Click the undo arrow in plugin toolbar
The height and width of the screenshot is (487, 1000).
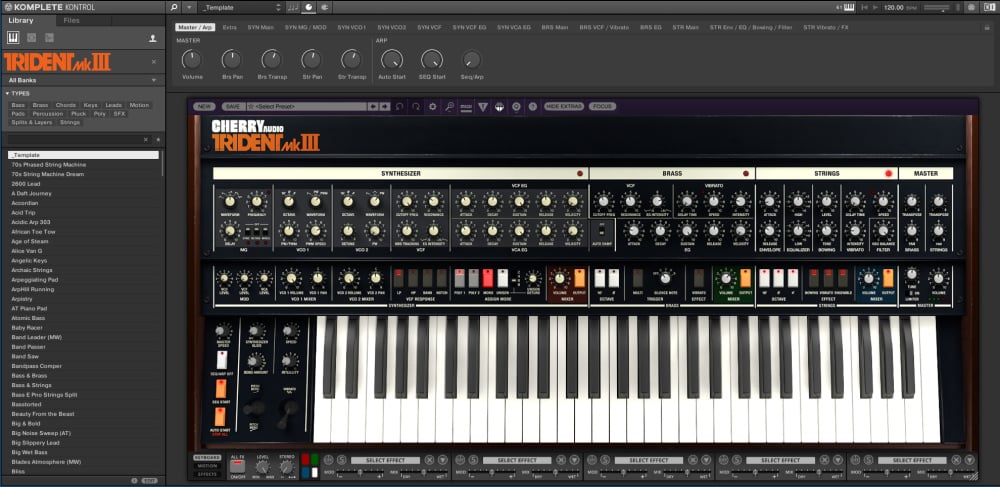click(400, 106)
